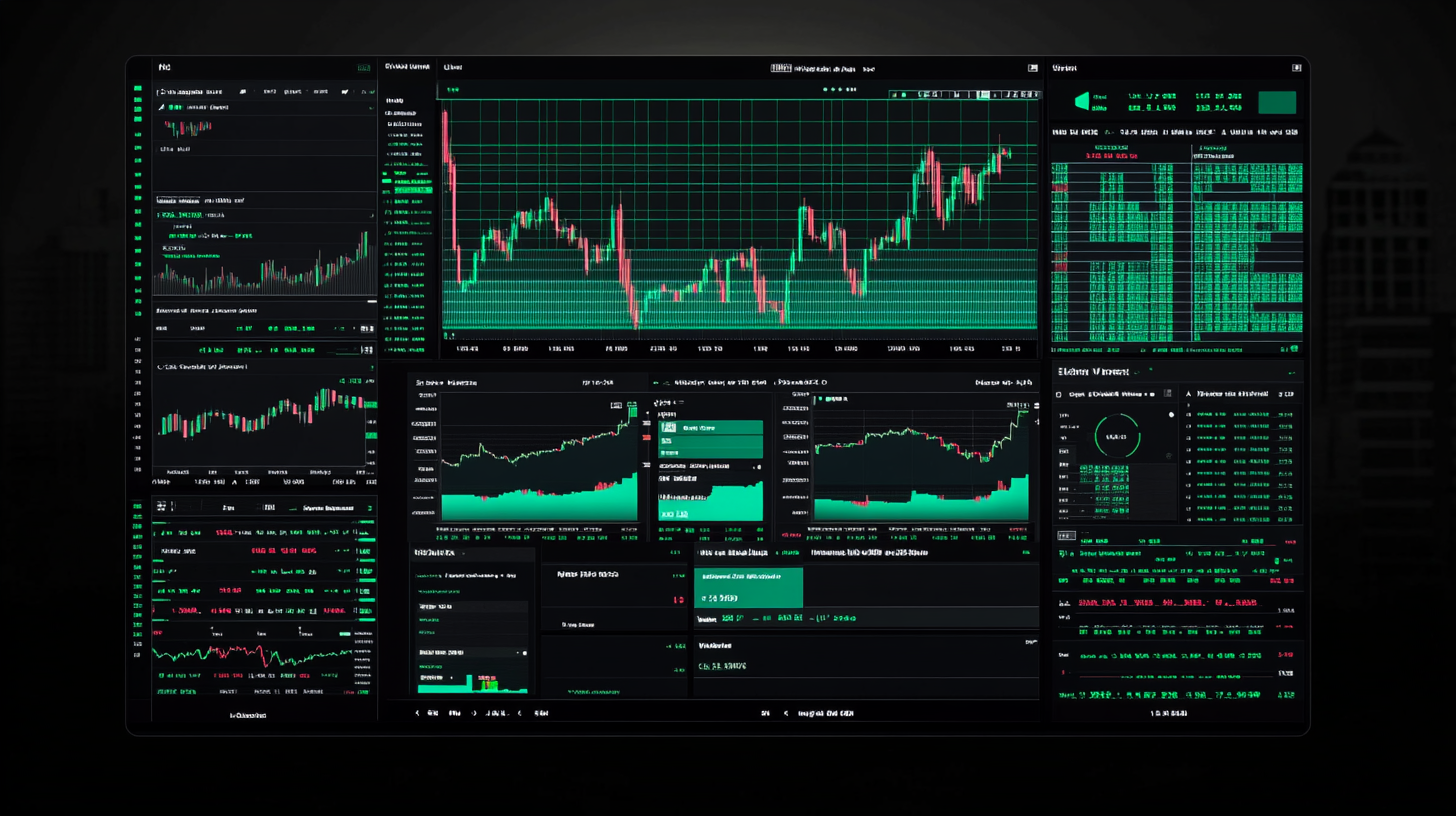The height and width of the screenshot is (816, 1456).
Task: Toggle the green status dot above the main chart
Action: 827,89
